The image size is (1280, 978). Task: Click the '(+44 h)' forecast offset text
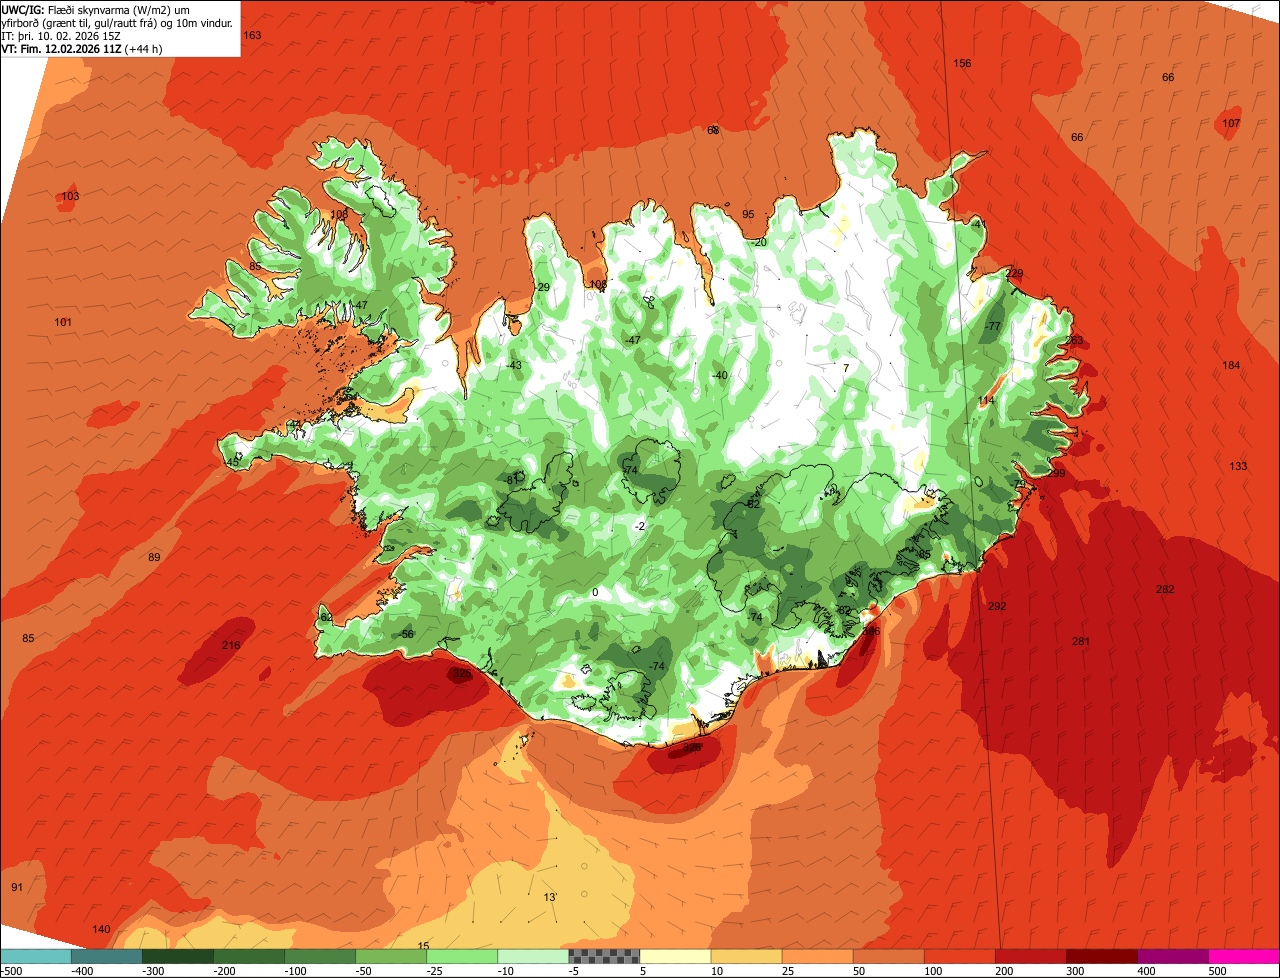coord(144,48)
